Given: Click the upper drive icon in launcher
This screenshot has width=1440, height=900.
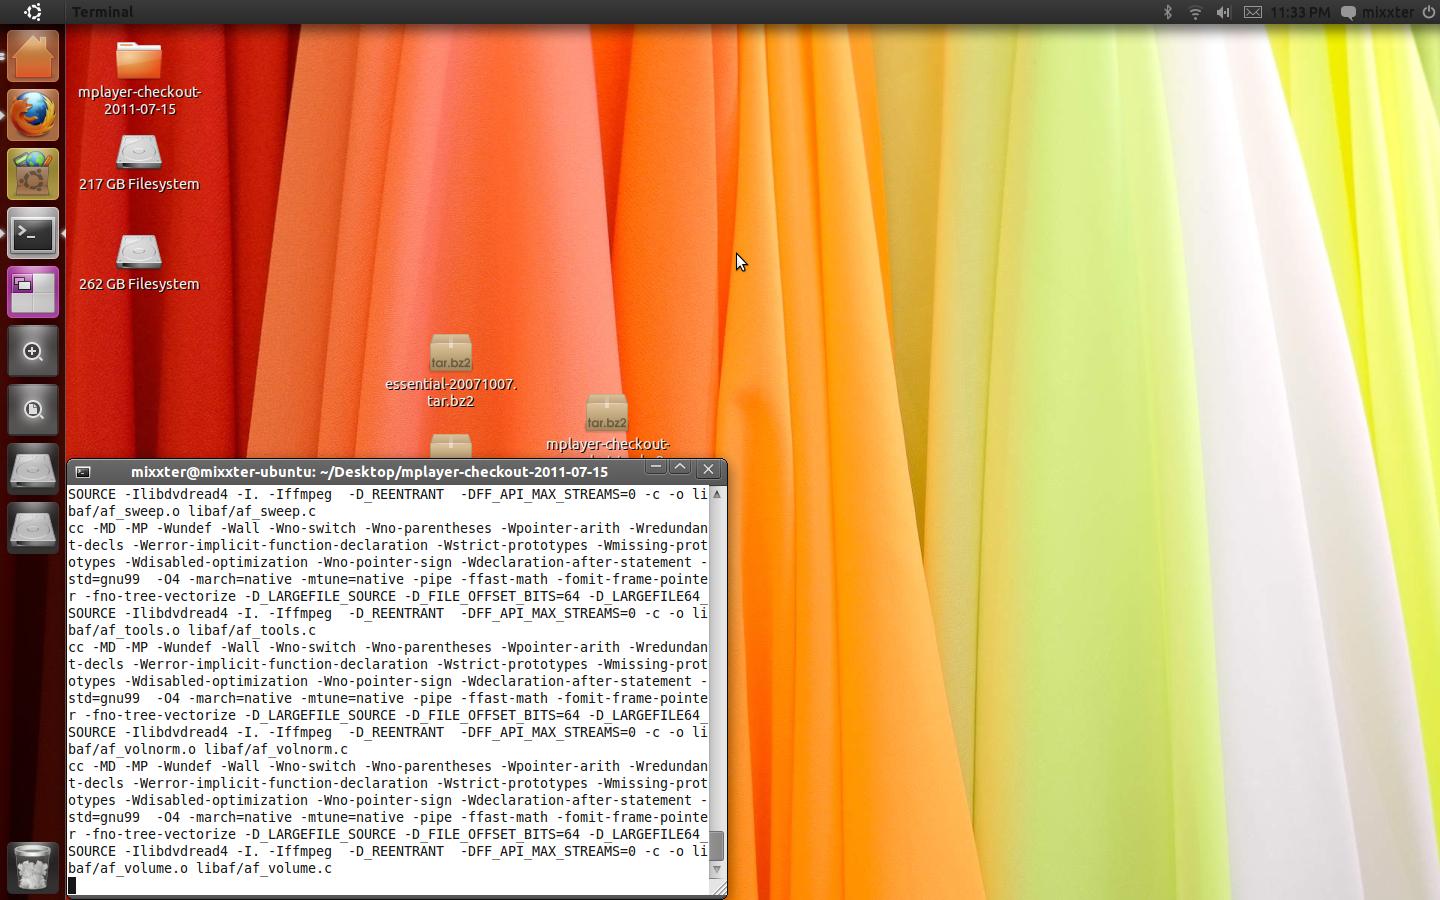Looking at the screenshot, I should click(33, 469).
